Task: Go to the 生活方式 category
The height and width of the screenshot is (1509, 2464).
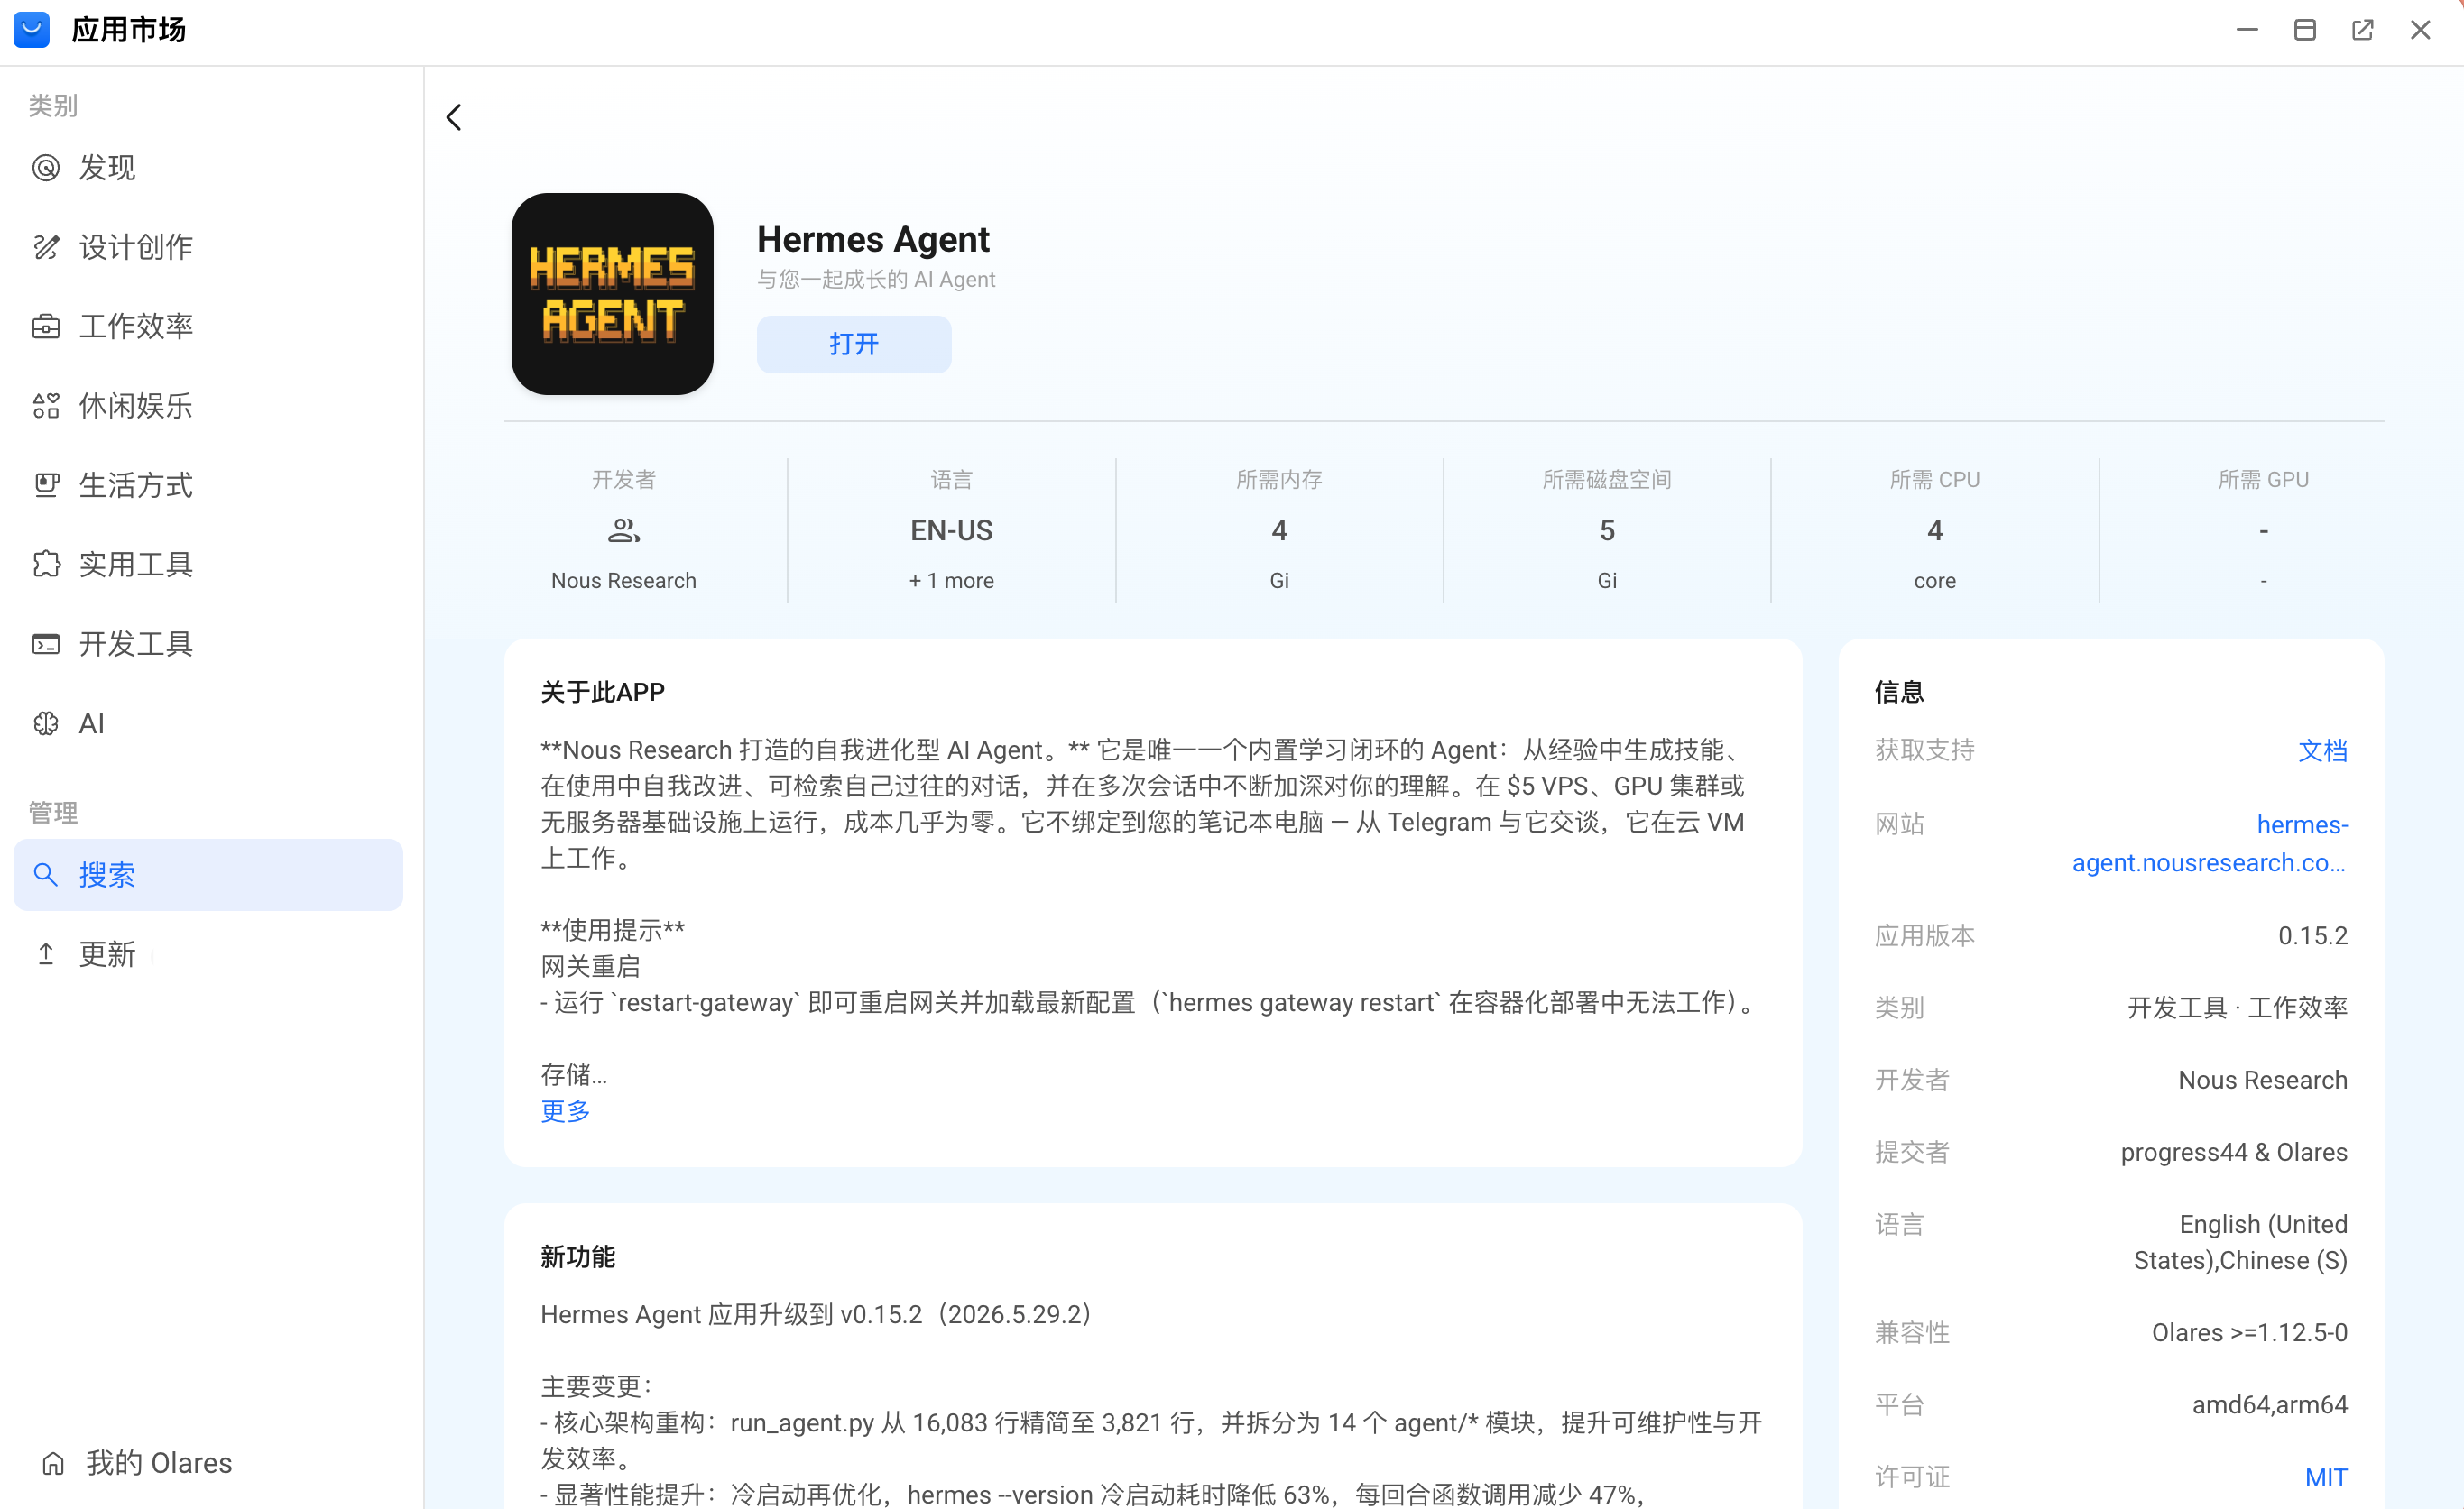Action: coord(208,485)
